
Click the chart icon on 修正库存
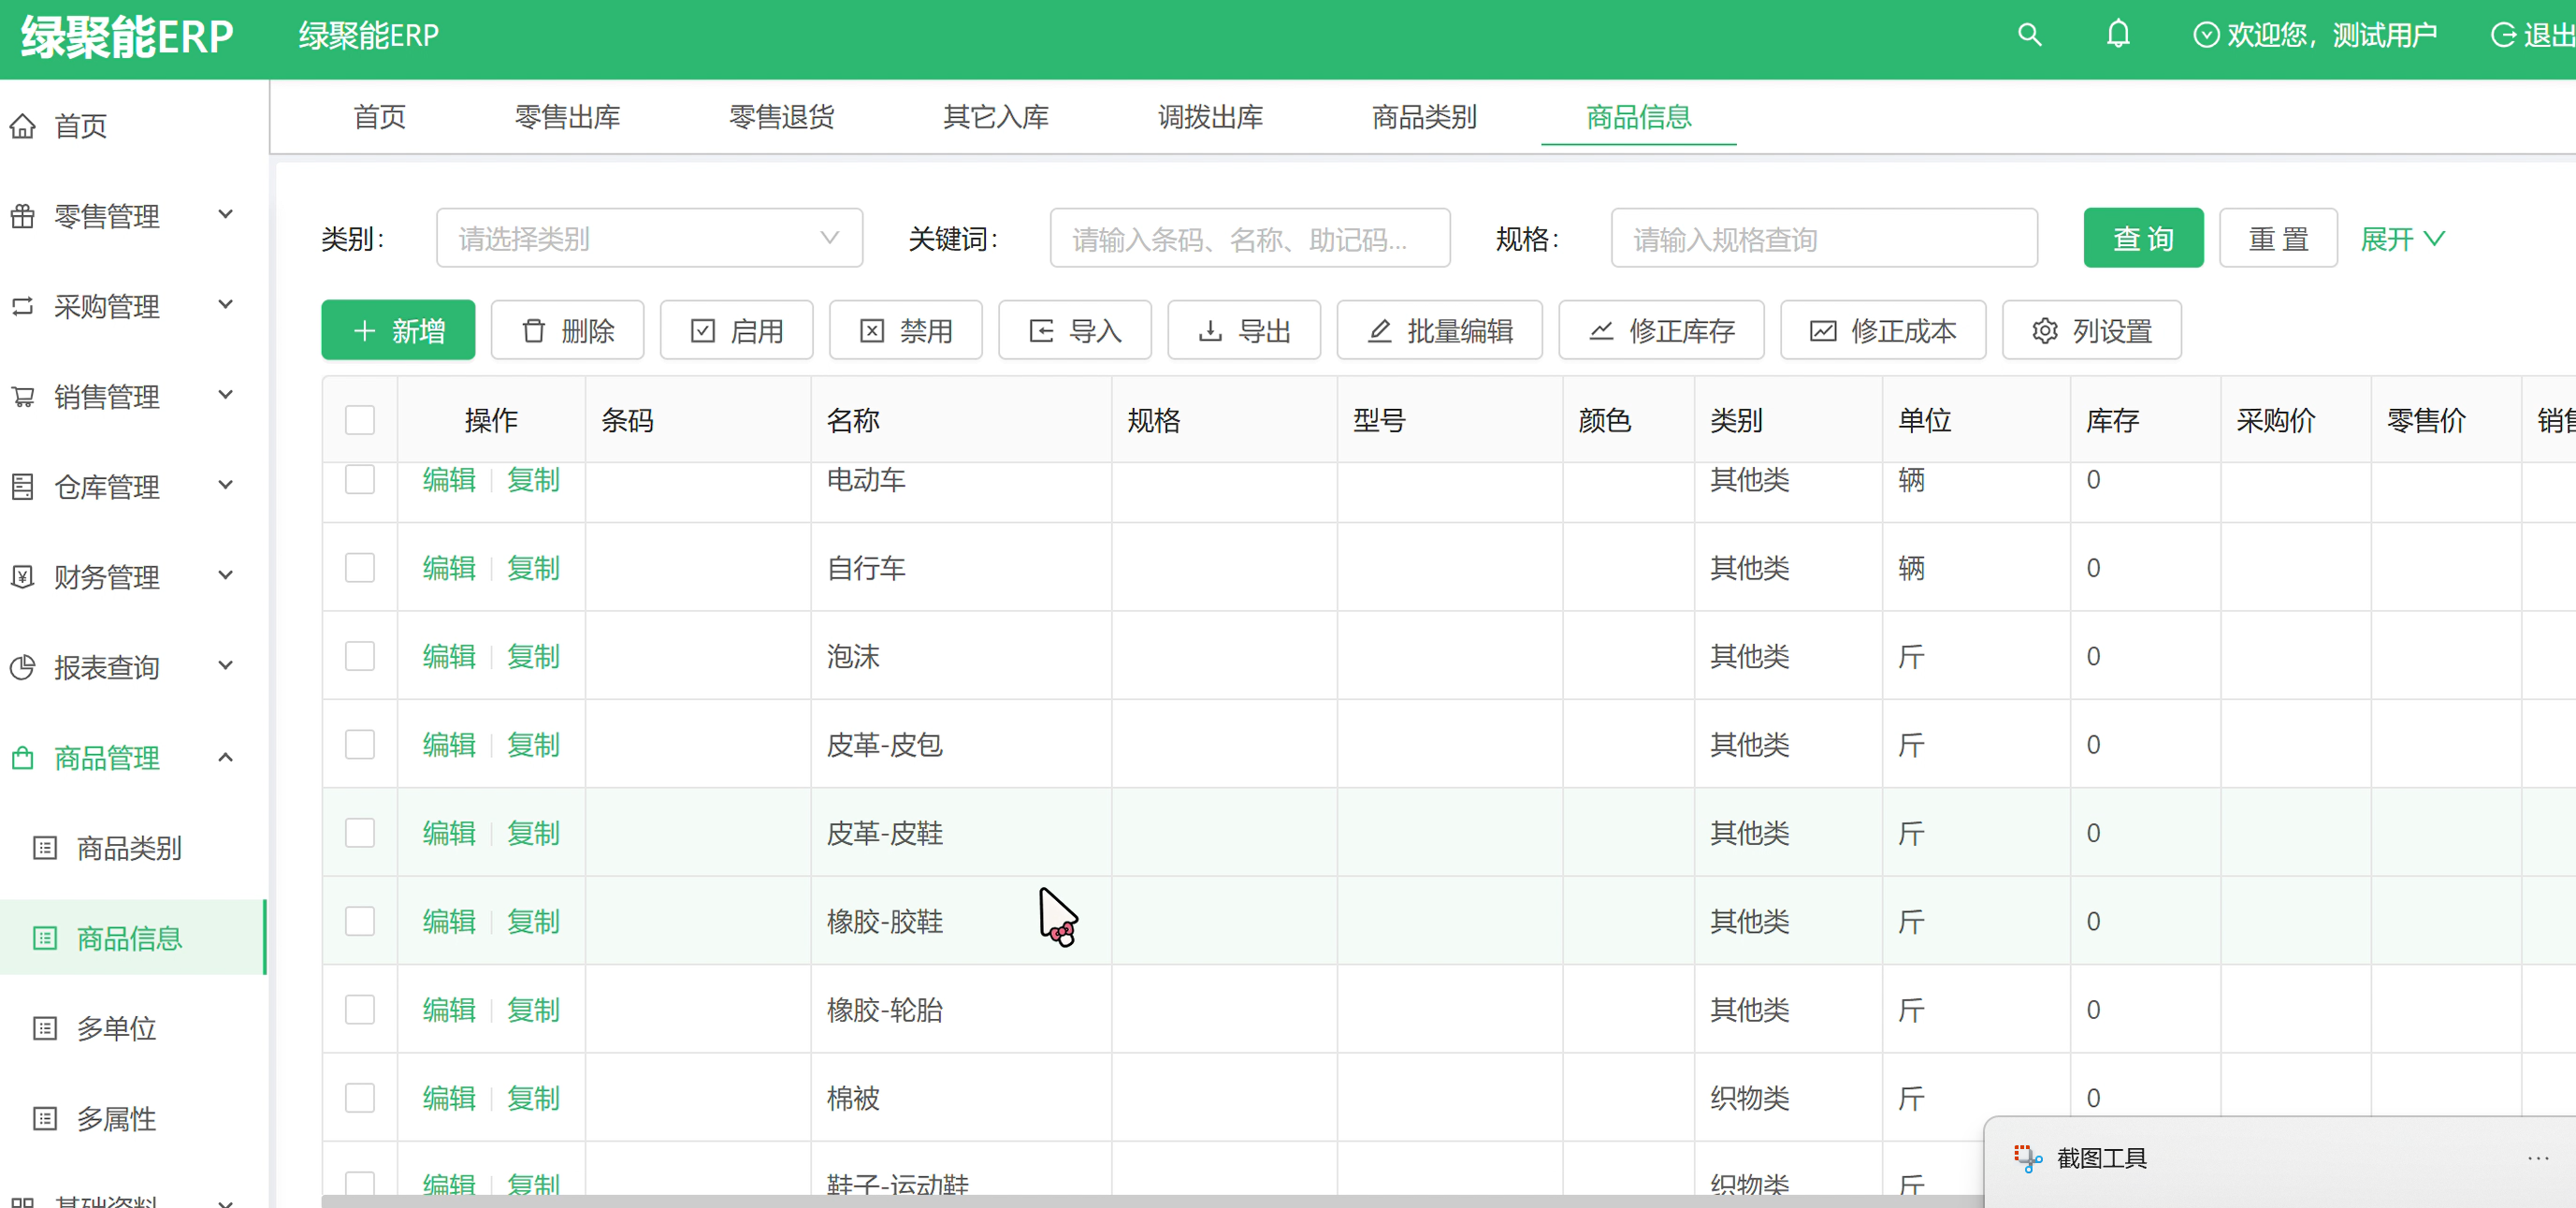point(1601,331)
